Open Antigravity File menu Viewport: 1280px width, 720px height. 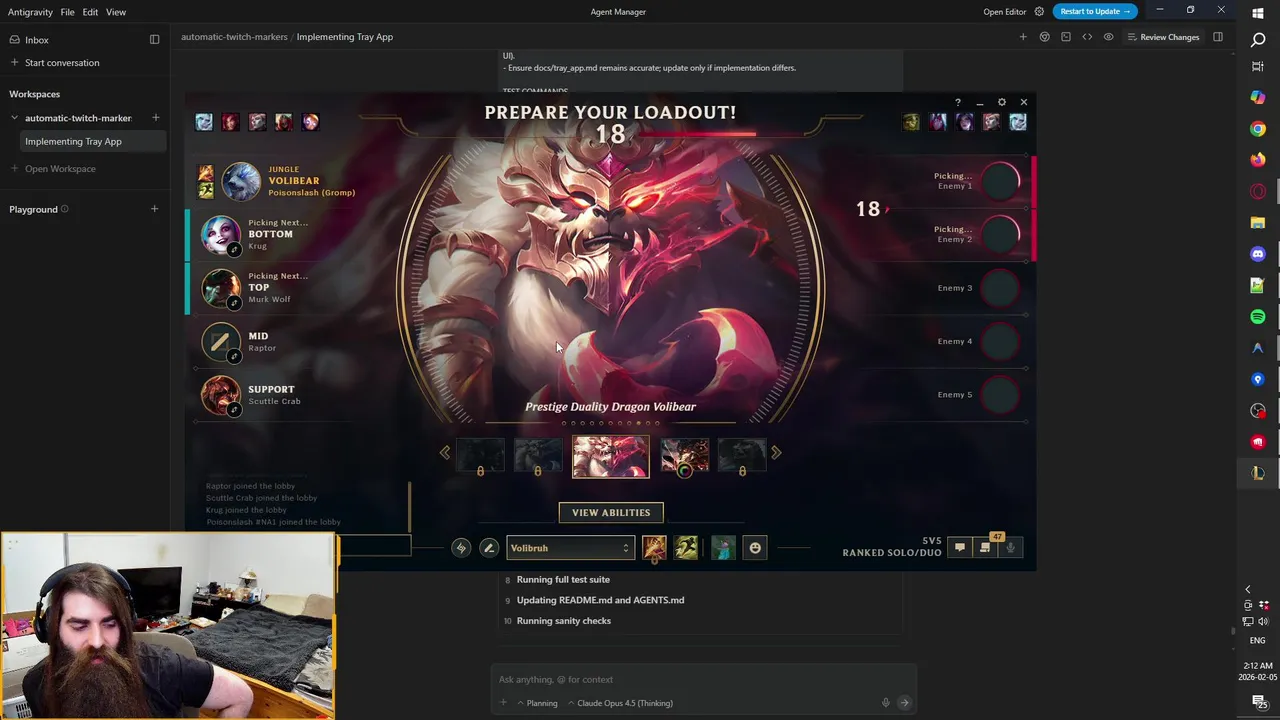pyautogui.click(x=67, y=12)
